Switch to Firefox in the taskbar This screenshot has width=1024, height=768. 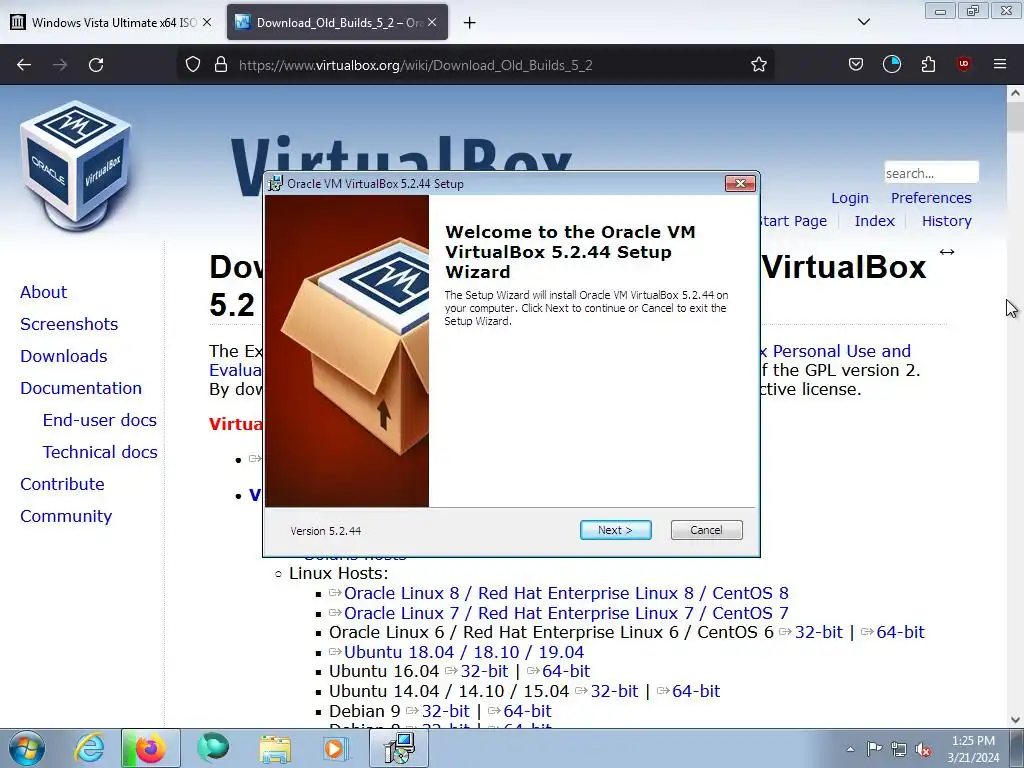pyautogui.click(x=150, y=748)
